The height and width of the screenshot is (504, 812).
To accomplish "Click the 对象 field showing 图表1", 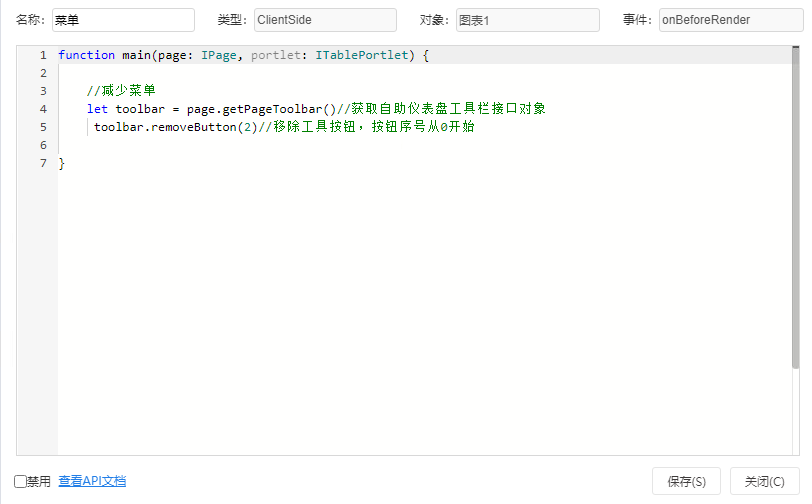I will pos(528,20).
